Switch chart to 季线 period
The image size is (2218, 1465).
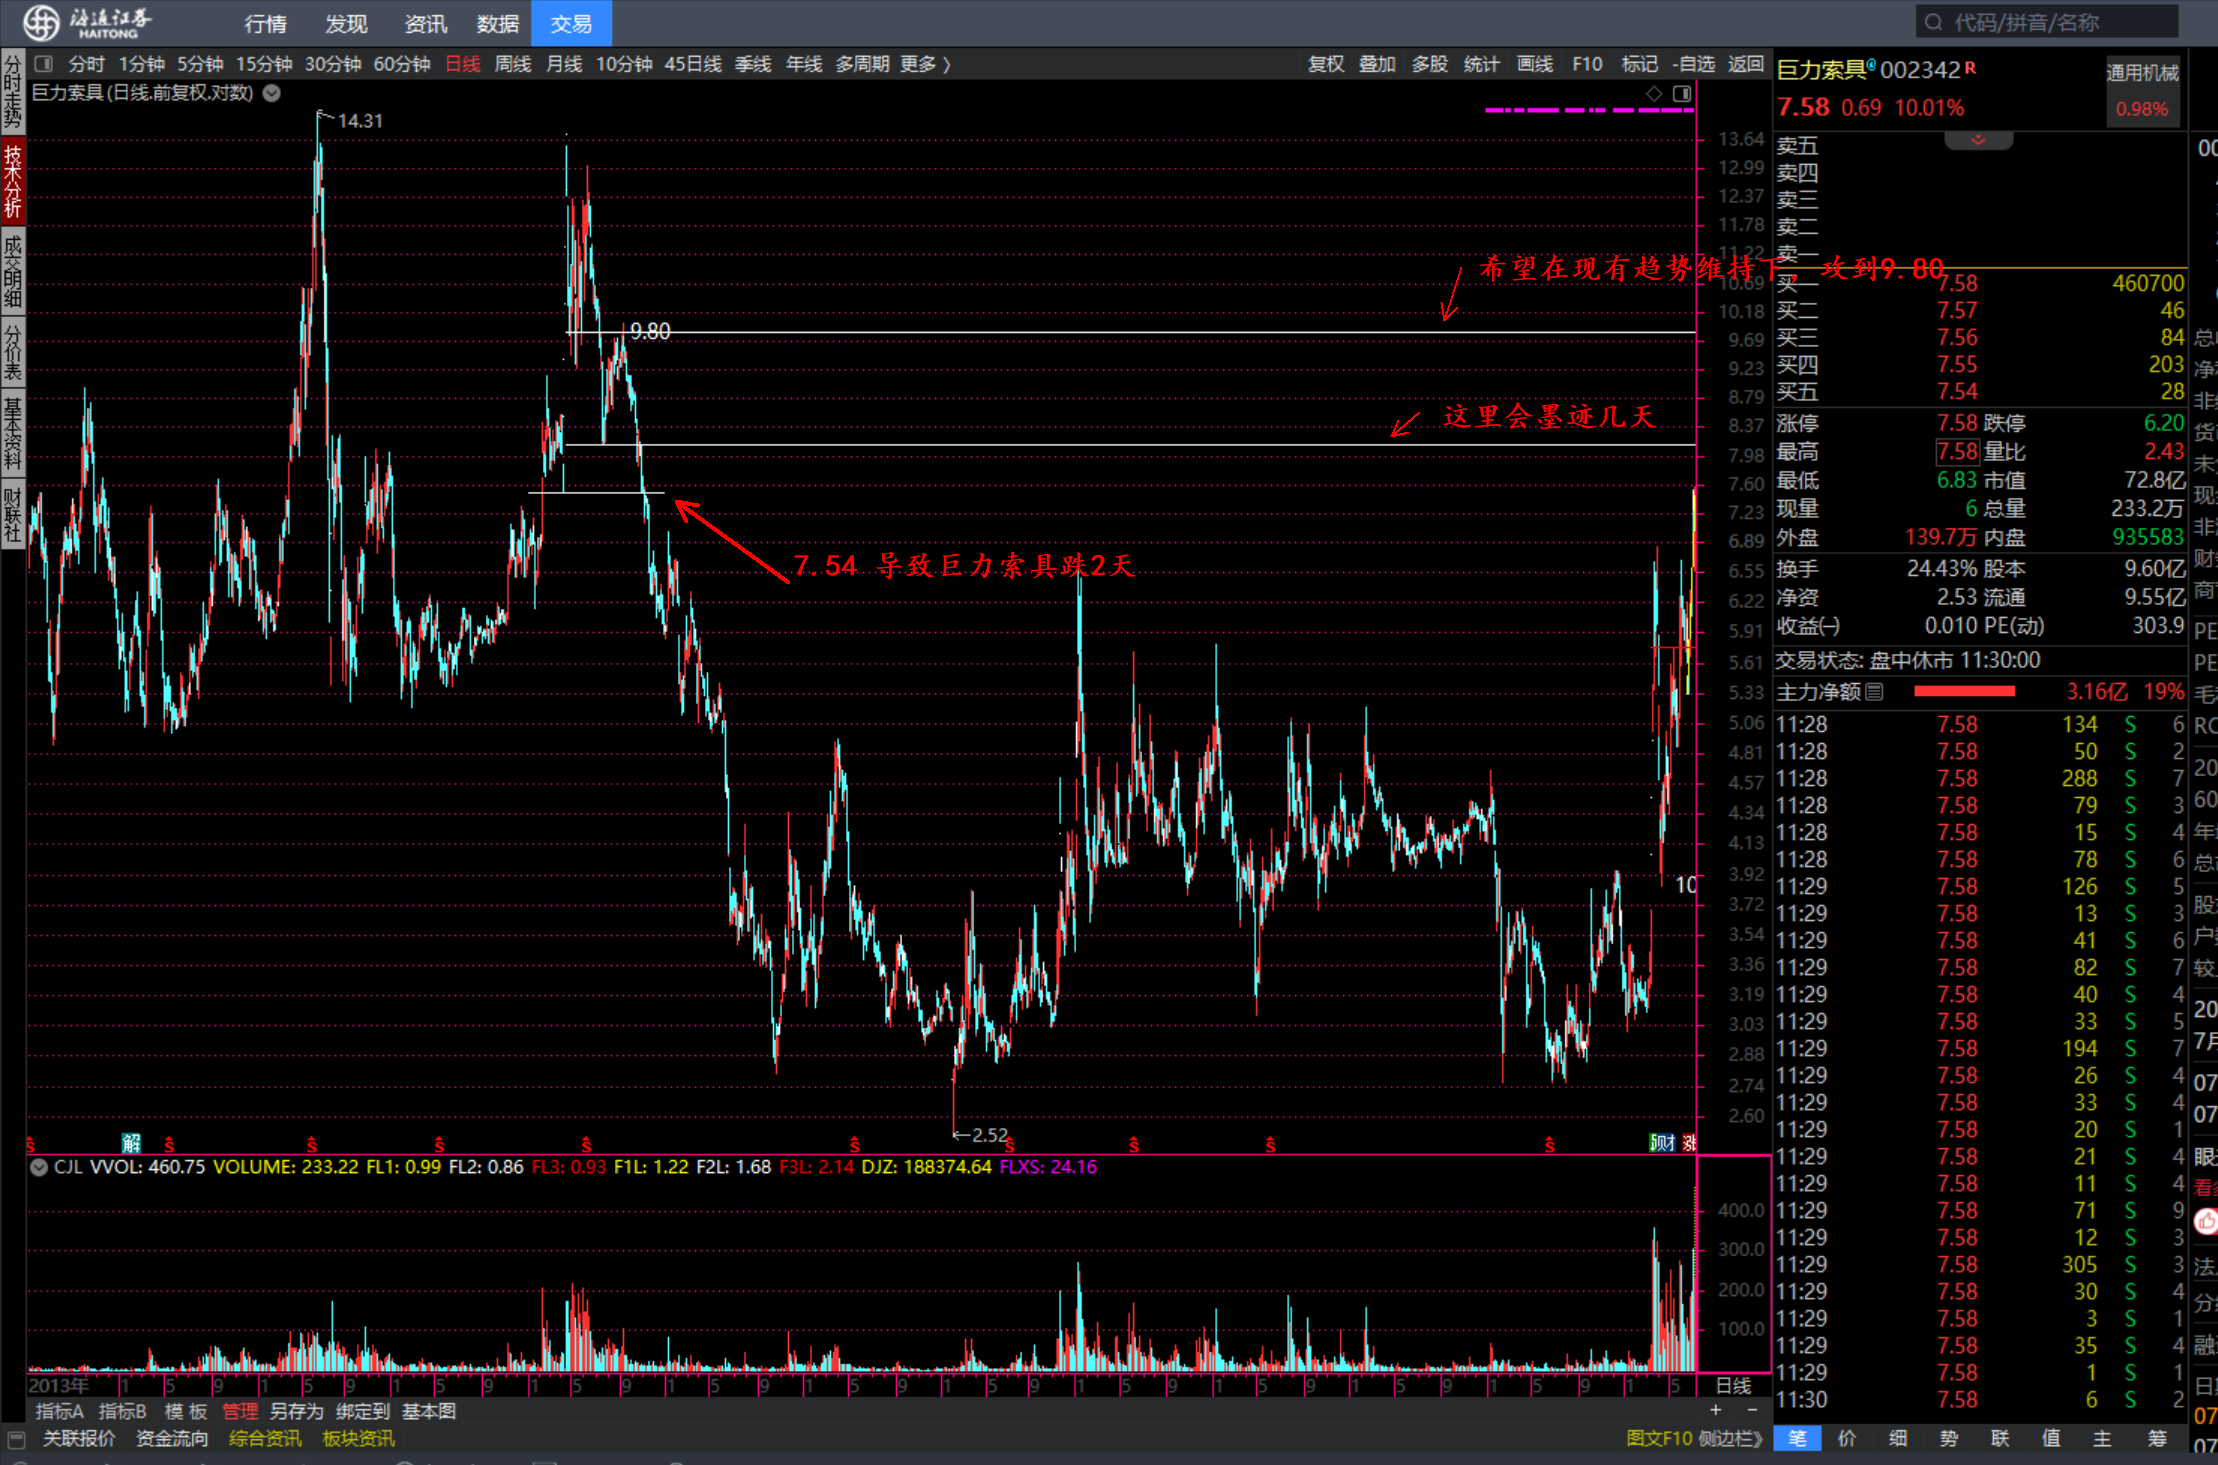pyautogui.click(x=753, y=64)
